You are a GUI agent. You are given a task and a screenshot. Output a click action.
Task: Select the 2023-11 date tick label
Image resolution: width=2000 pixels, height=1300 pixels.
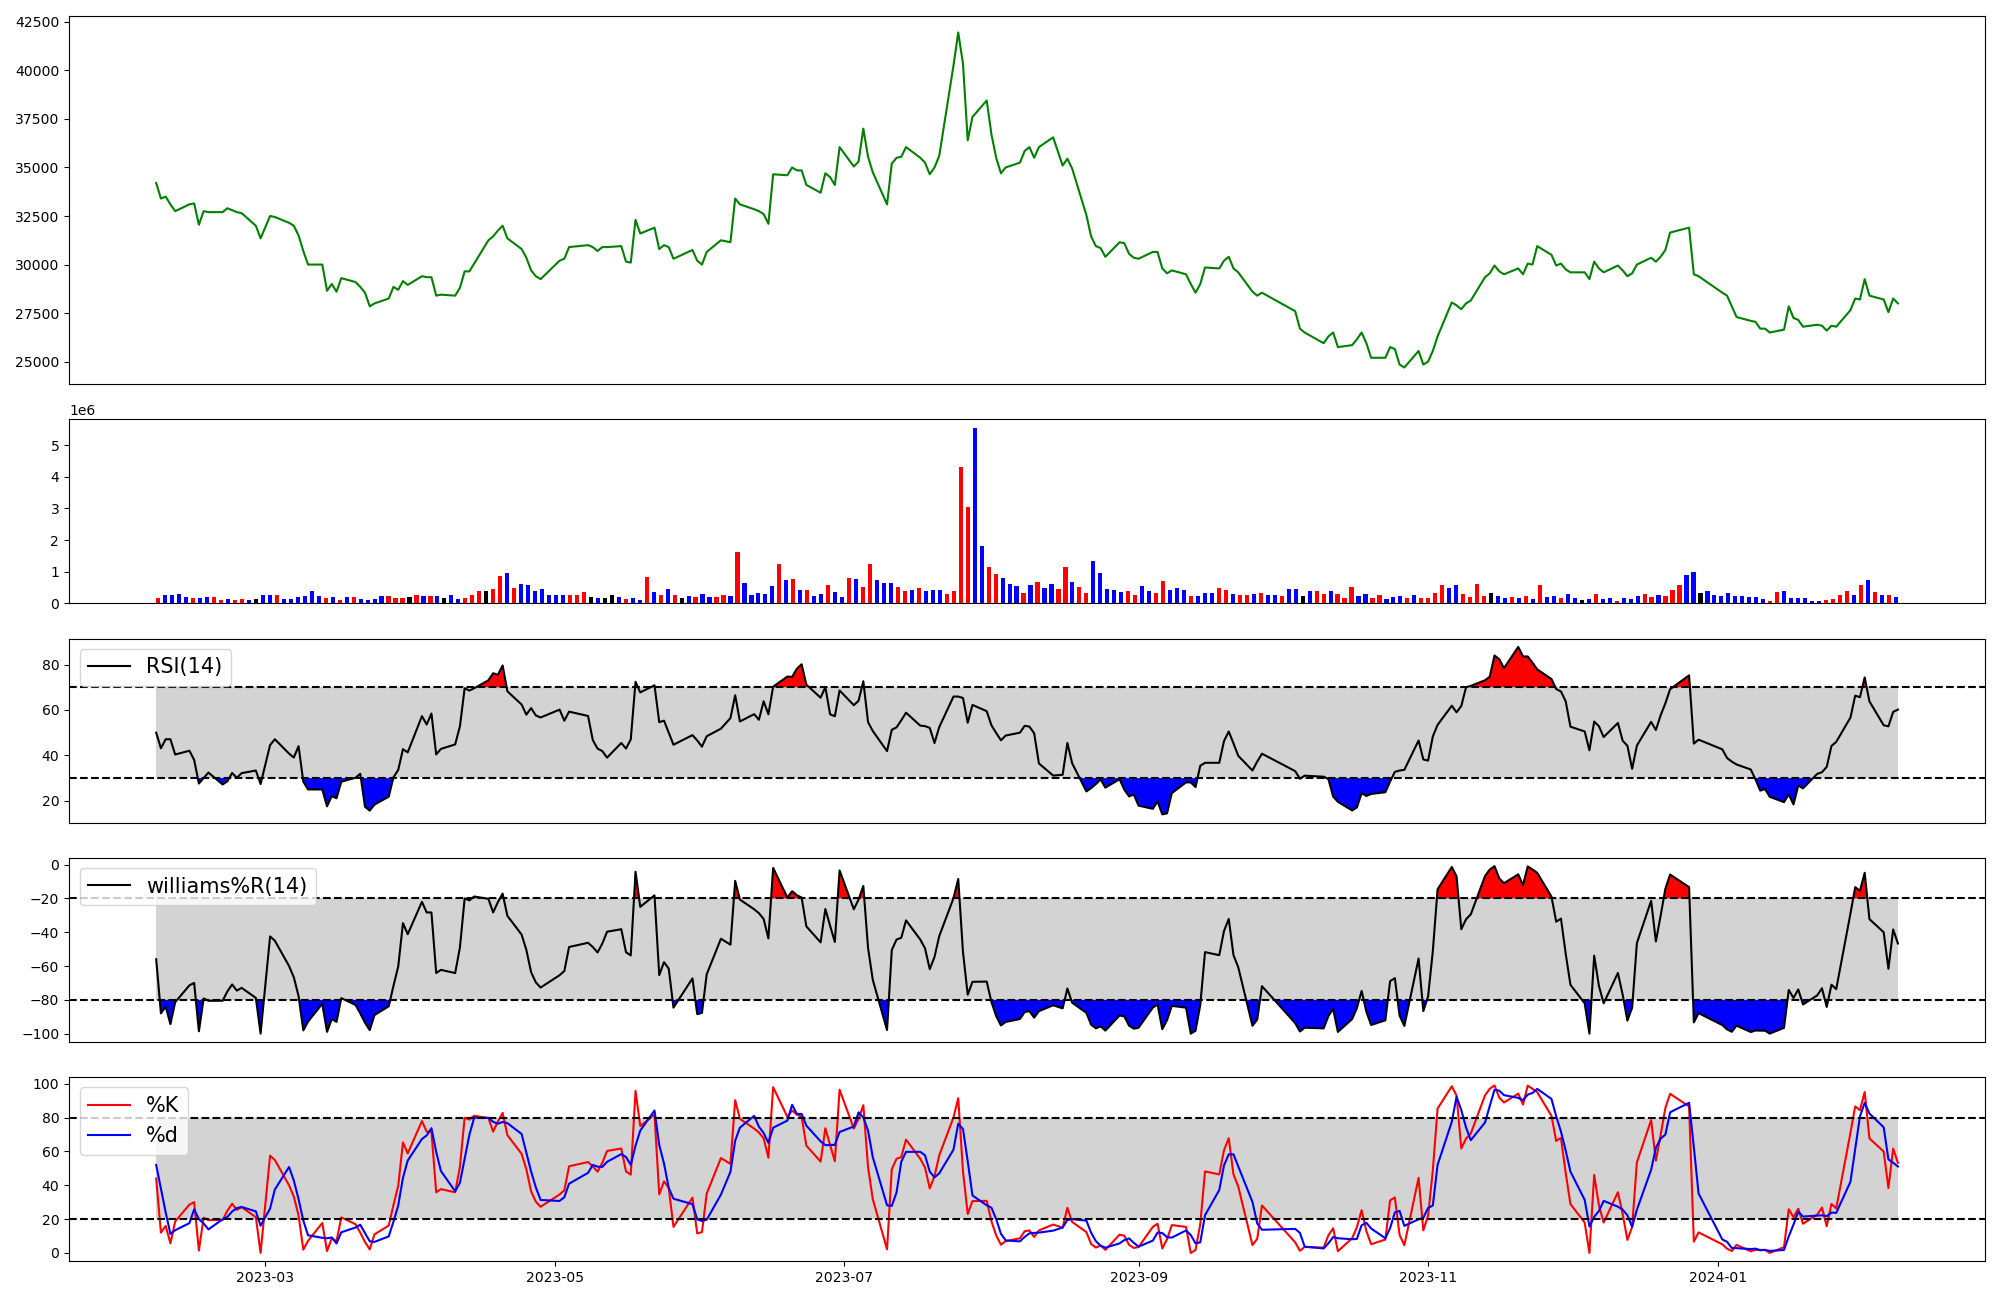[x=1428, y=1277]
